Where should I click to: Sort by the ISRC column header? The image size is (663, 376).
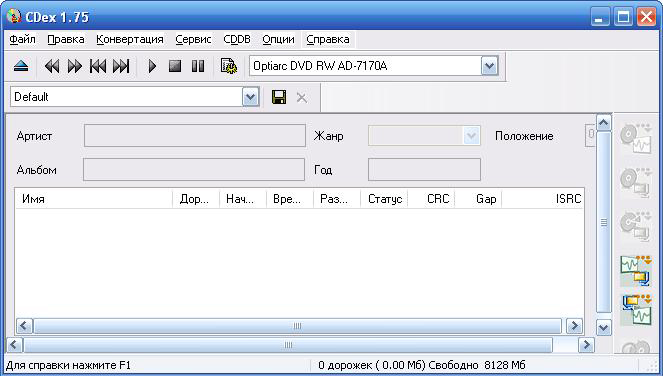(542, 199)
